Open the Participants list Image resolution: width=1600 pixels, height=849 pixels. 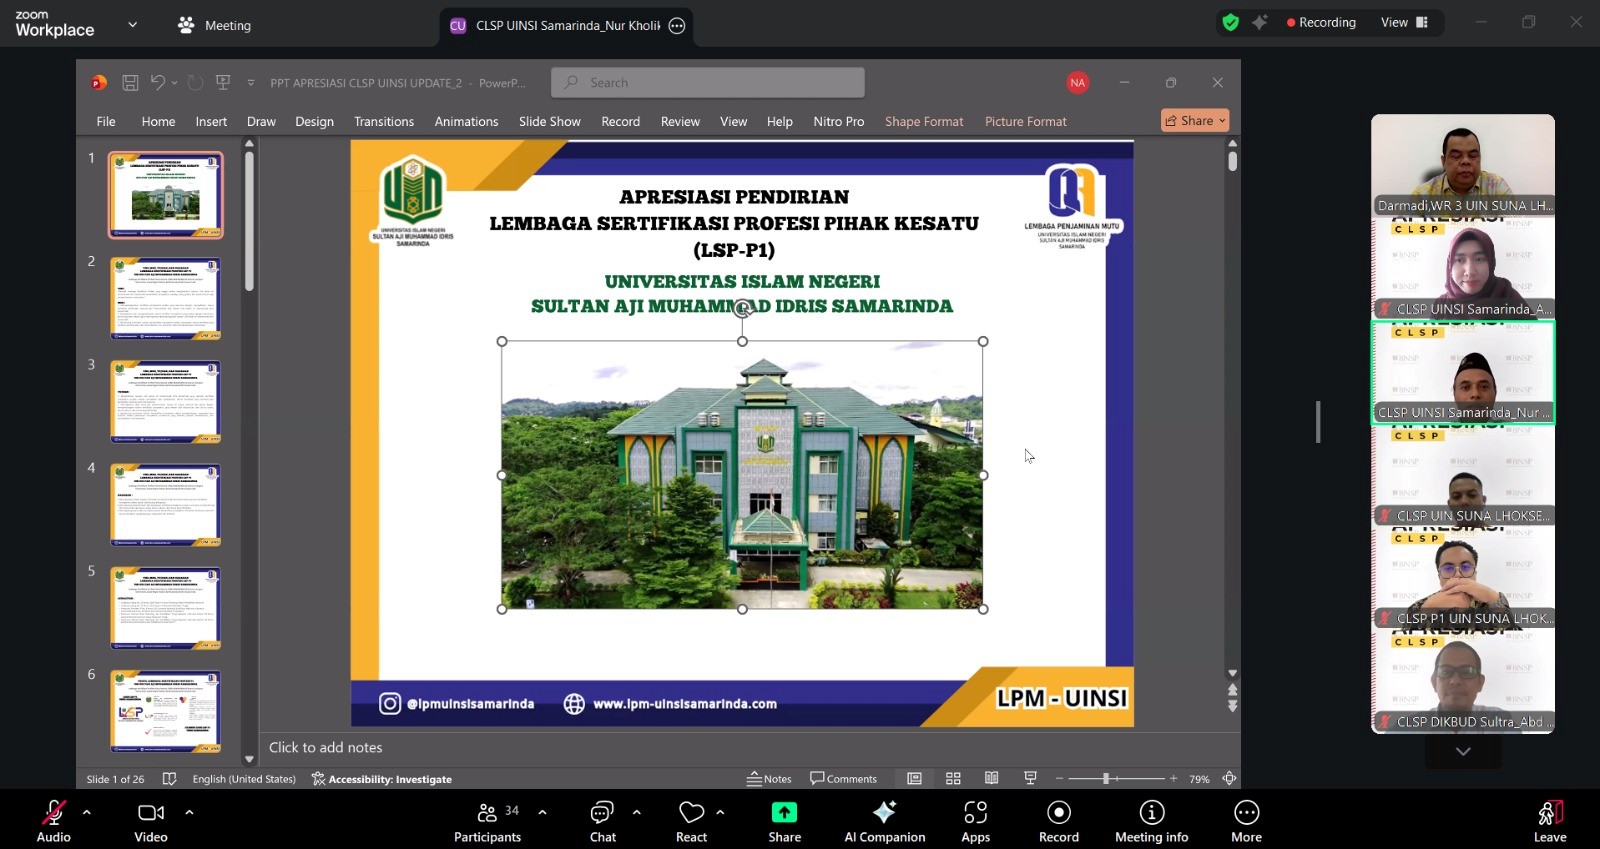[488, 821]
